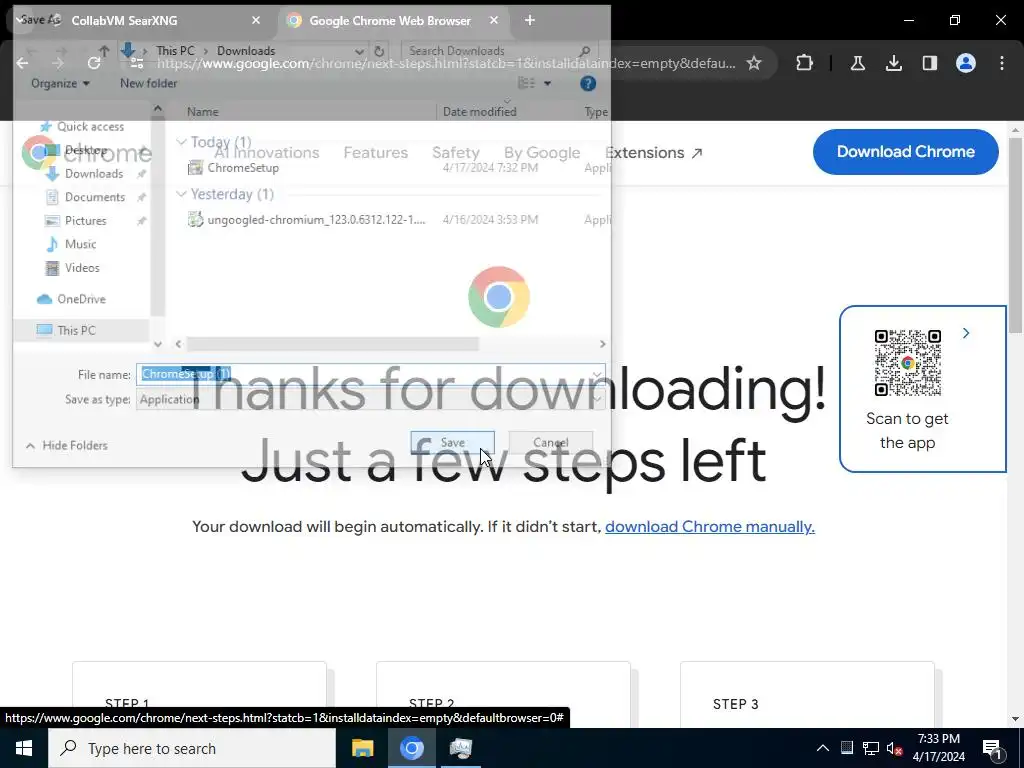Click the download Chrome manually link
The height and width of the screenshot is (768, 1024).
(709, 526)
